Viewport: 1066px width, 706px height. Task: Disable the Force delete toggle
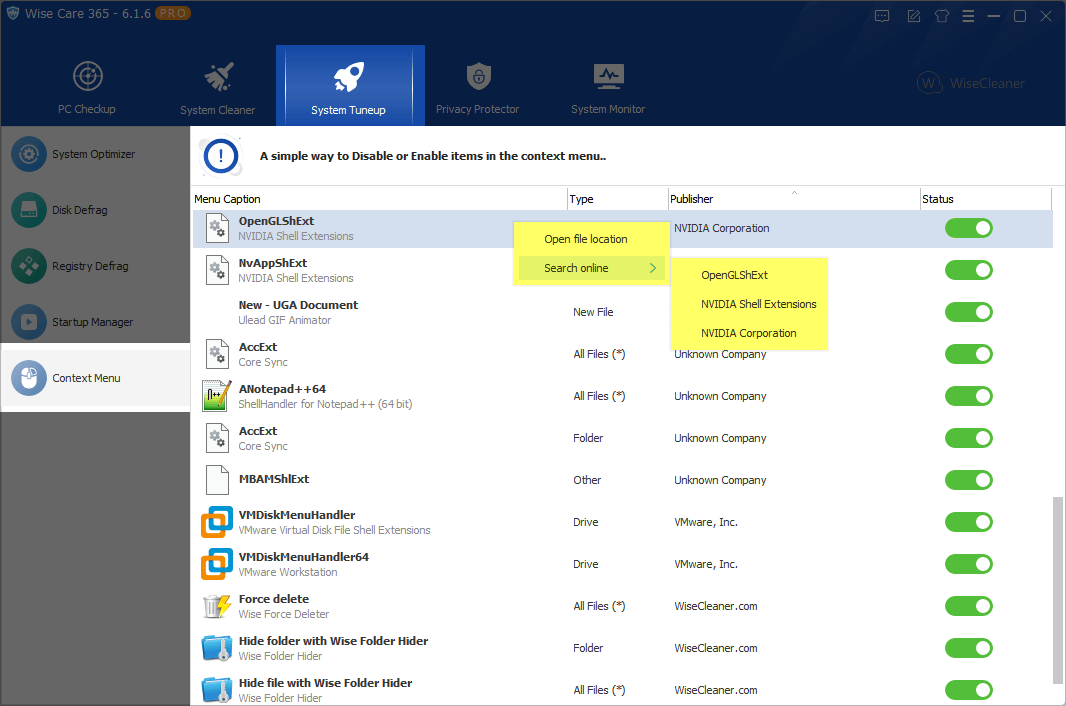pos(969,606)
